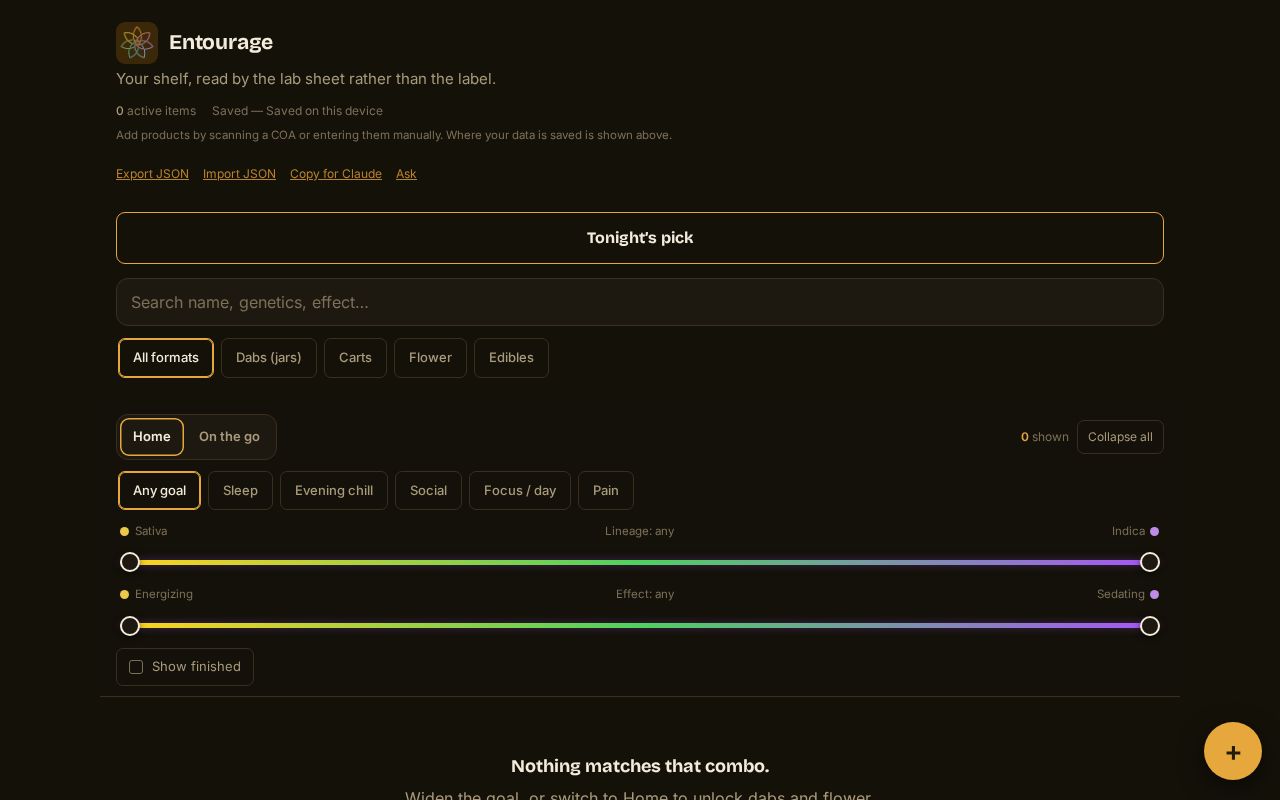Image resolution: width=1280 pixels, height=800 pixels.
Task: Select the Dabs (jars) format filter
Action: [269, 358]
